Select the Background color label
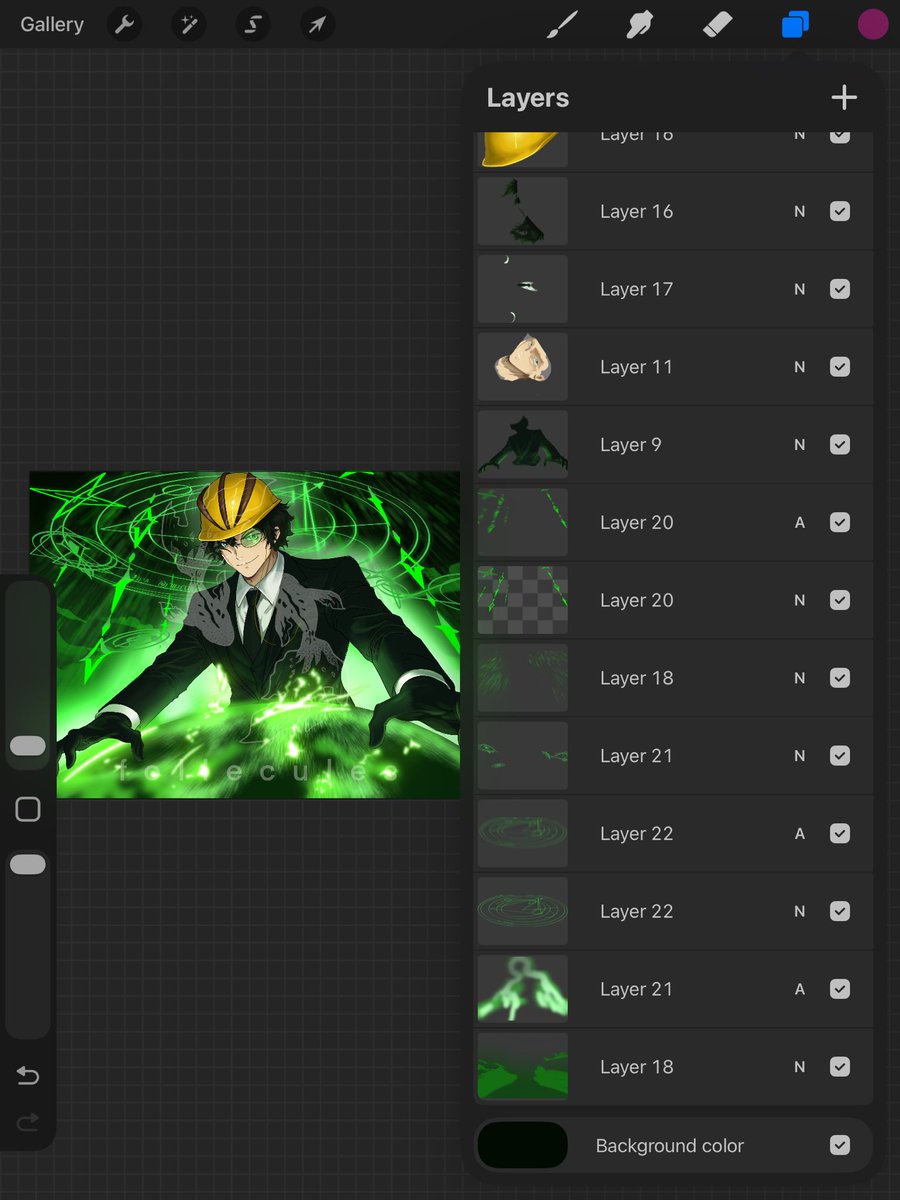Screen dimensions: 900x1200 (670, 1146)
